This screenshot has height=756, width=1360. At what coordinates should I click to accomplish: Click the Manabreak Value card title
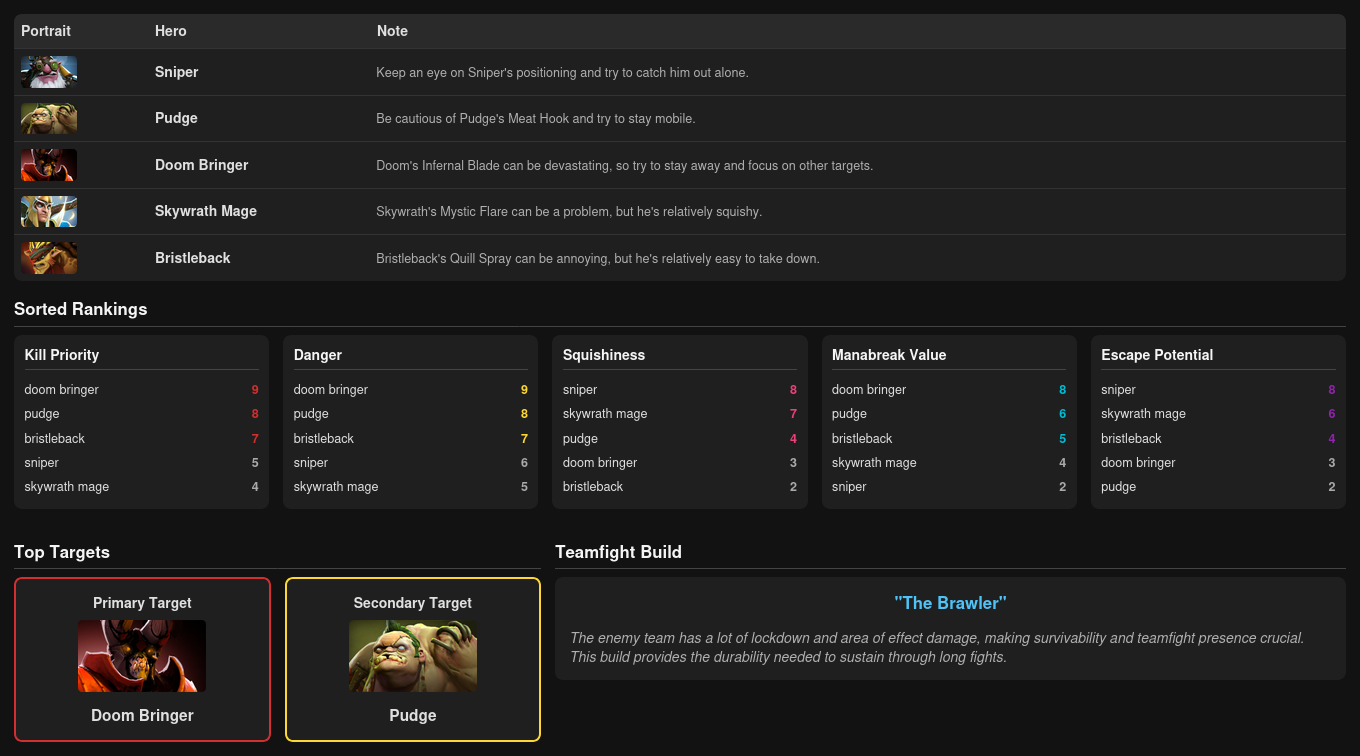pyautogui.click(x=889, y=355)
